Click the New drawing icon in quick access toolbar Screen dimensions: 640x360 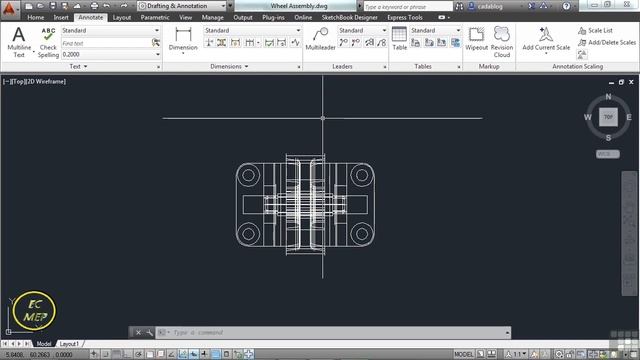click(x=28, y=6)
